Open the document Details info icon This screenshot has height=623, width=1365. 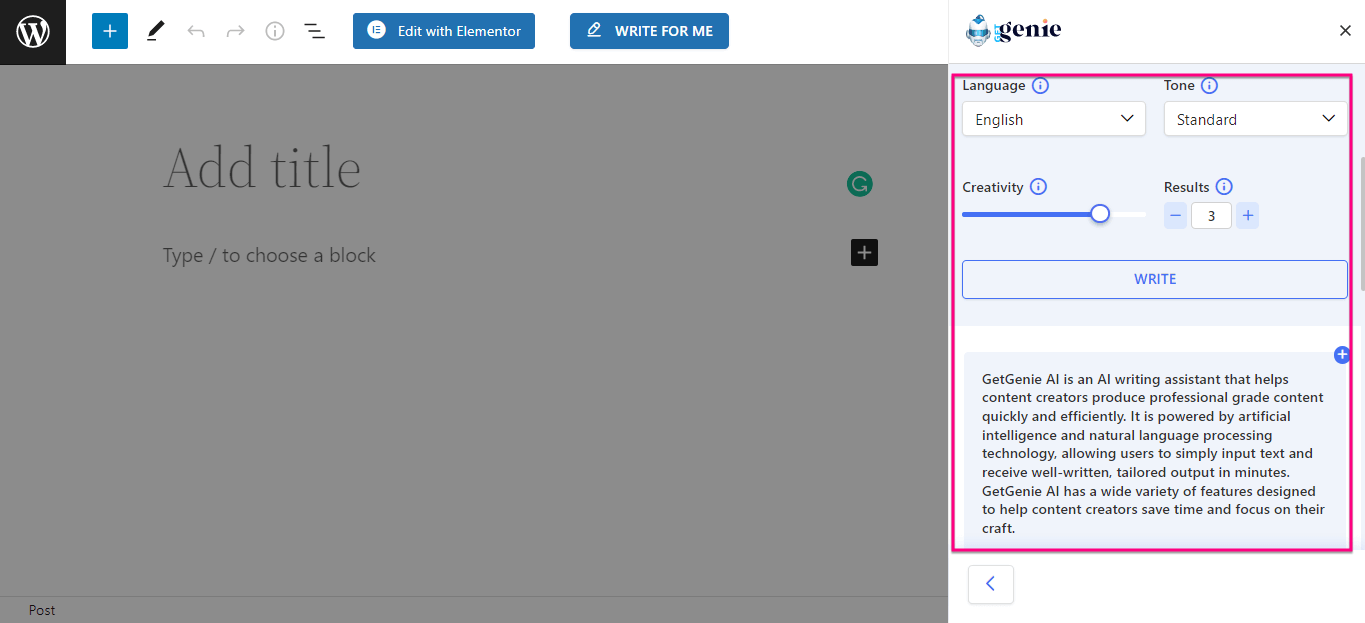tap(275, 31)
